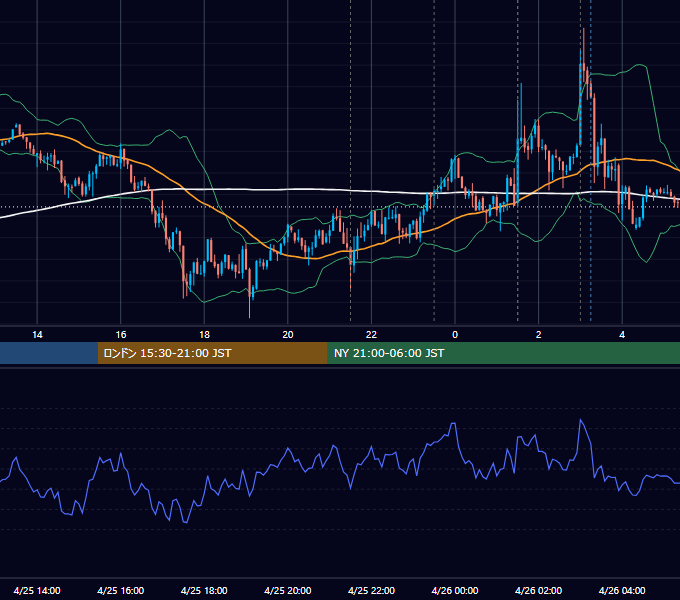Click the 4/25 20:00 date label
The width and height of the screenshot is (680, 600).
click(x=288, y=590)
